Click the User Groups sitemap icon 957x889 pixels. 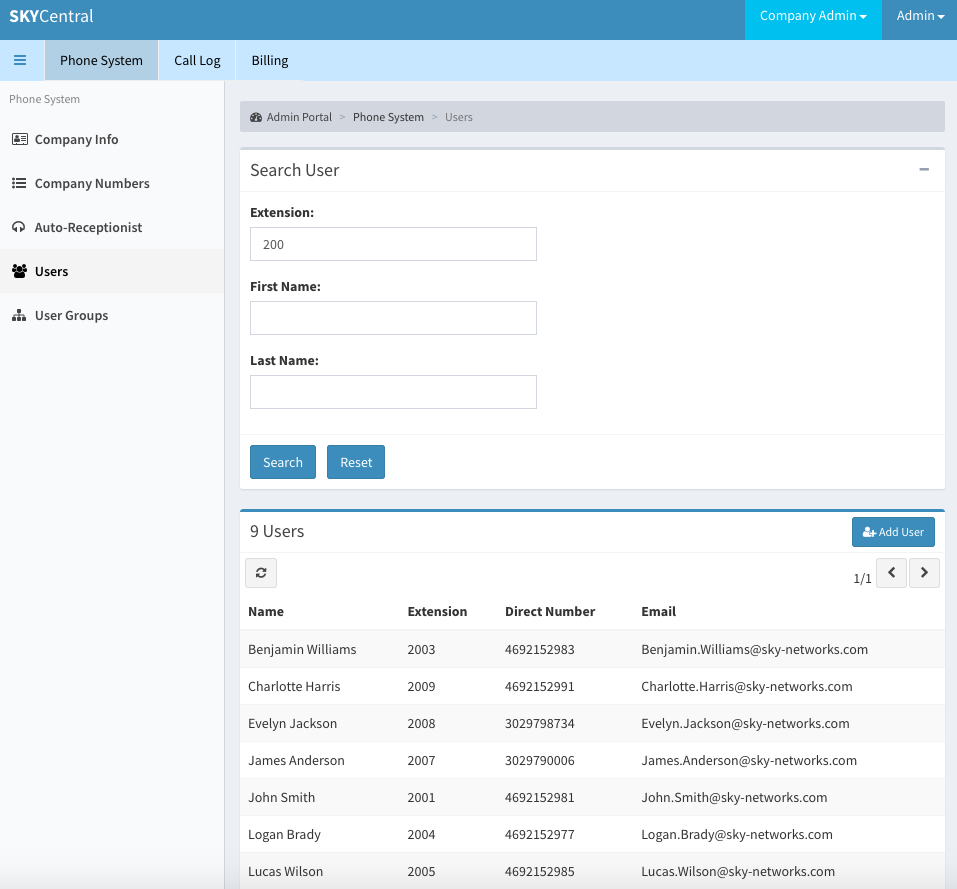tap(19, 315)
